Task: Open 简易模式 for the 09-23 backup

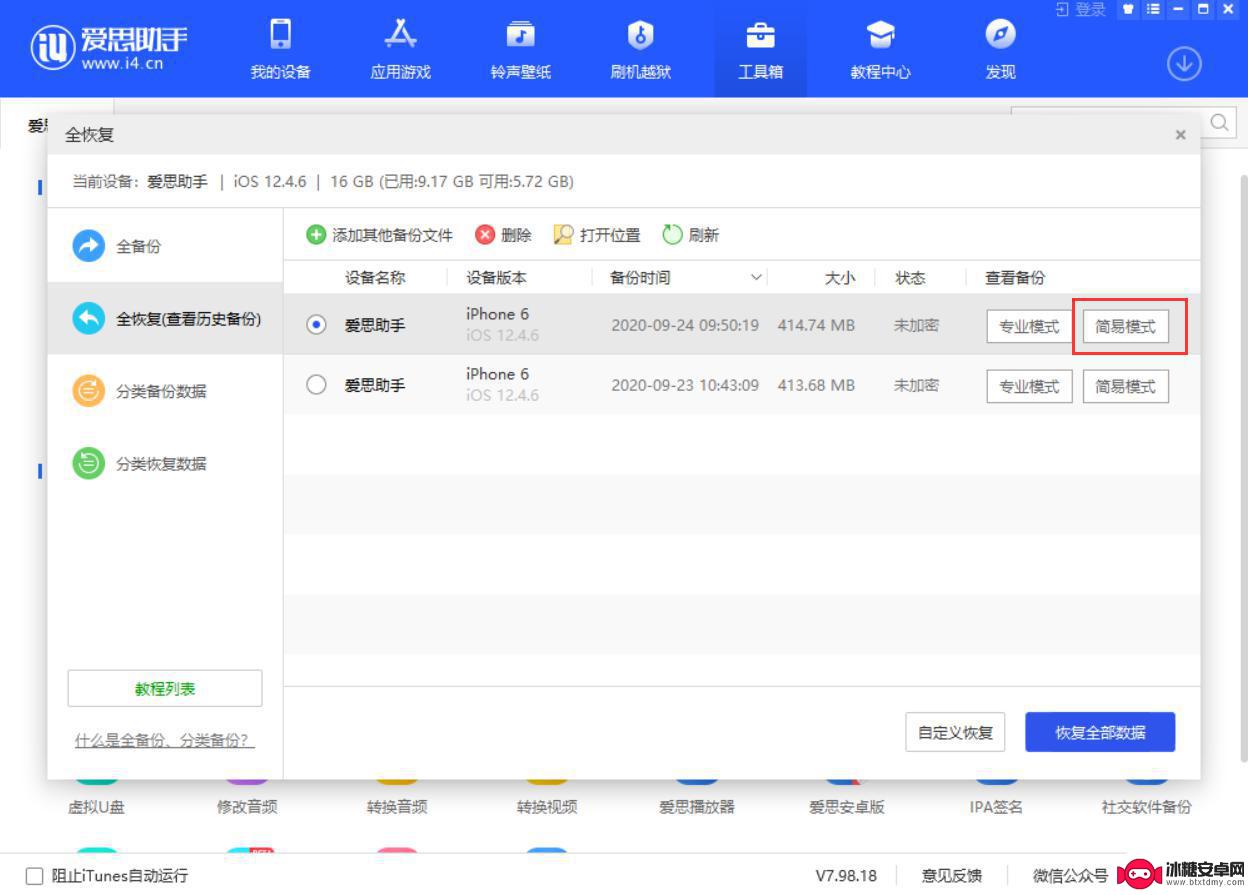Action: (x=1126, y=386)
